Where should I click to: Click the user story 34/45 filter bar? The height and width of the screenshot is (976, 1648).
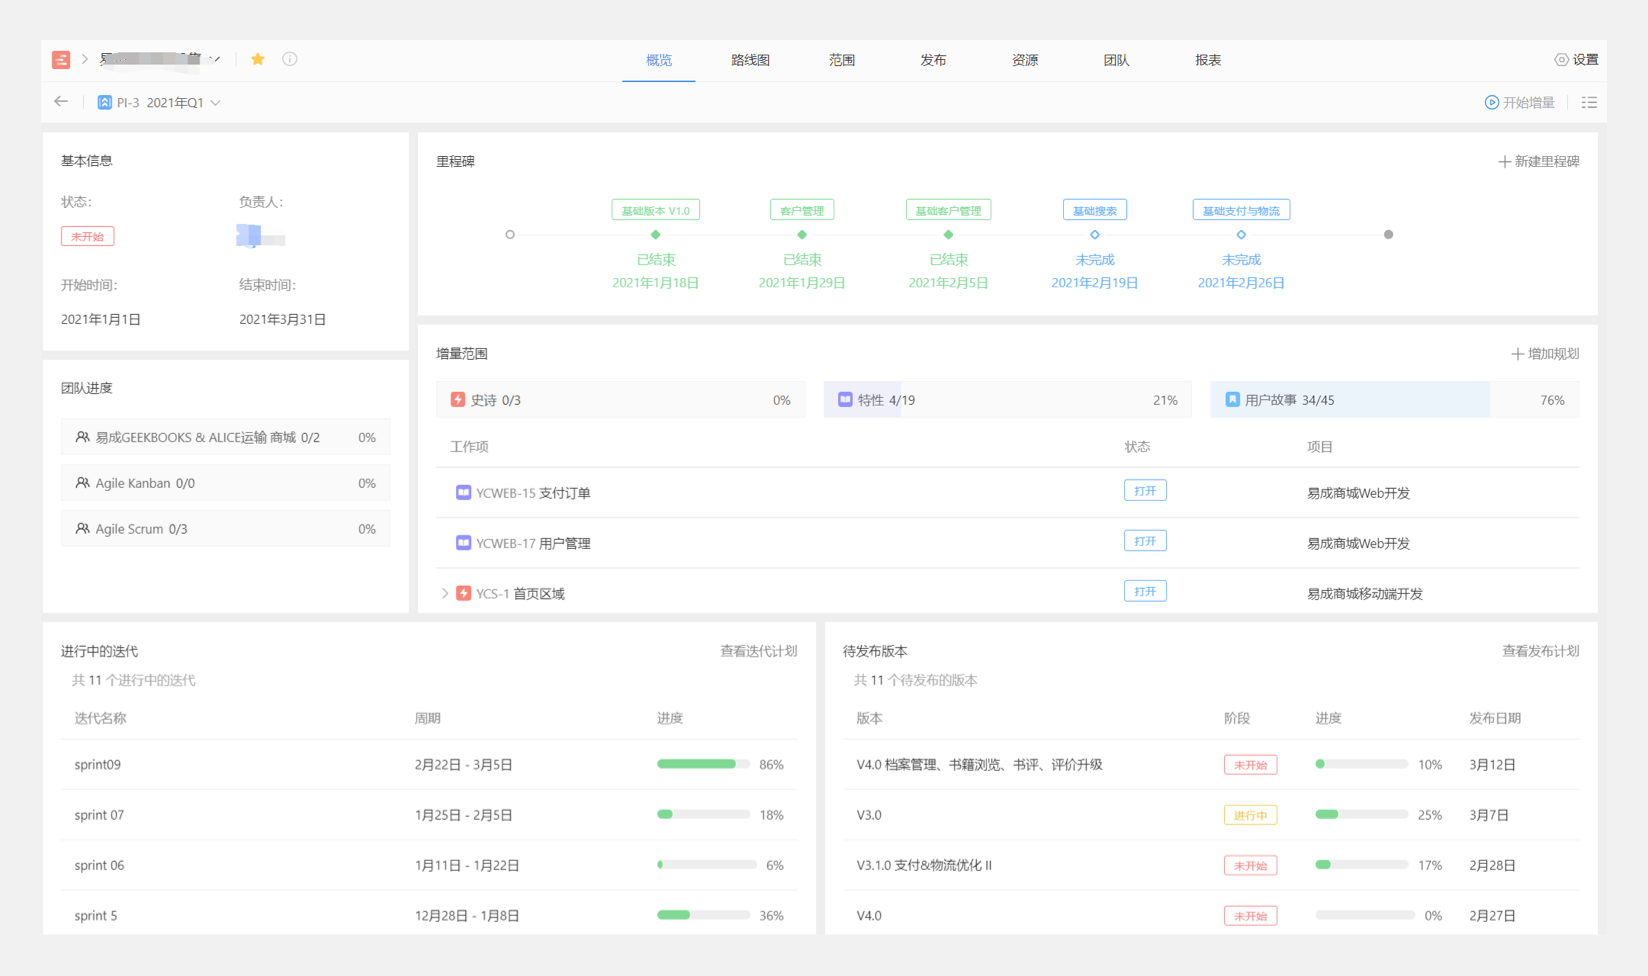coord(1394,400)
